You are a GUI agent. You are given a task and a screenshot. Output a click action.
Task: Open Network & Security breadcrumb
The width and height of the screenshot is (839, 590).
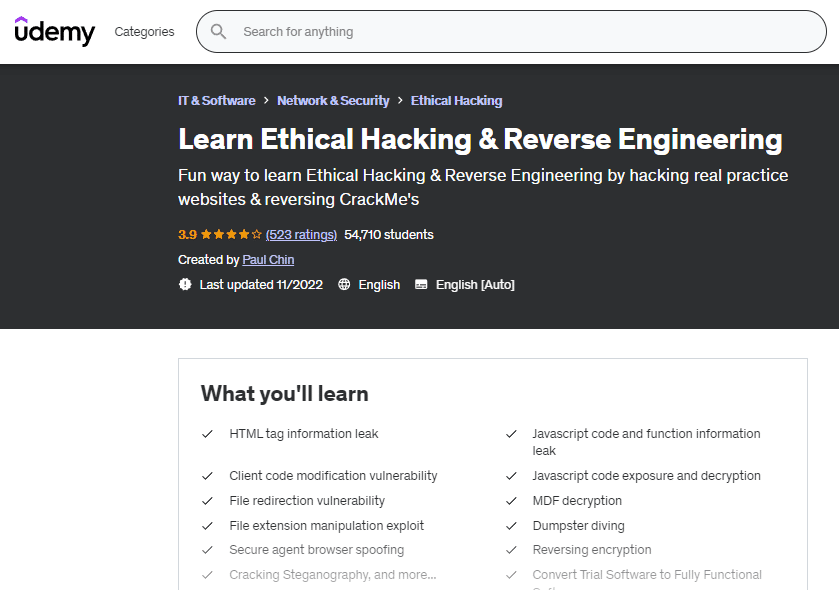click(x=333, y=101)
